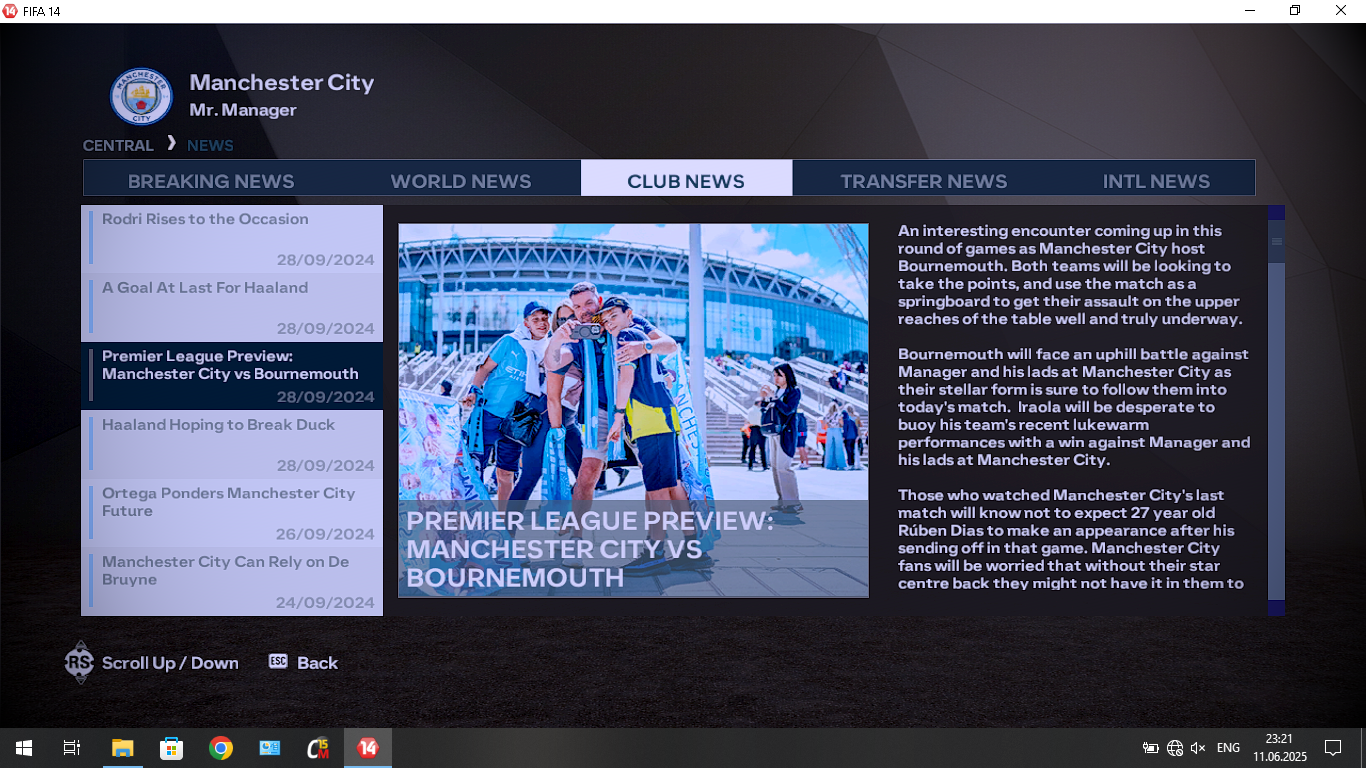Click the Scroll Up / Down label
This screenshot has height=768, width=1366.
tap(170, 662)
